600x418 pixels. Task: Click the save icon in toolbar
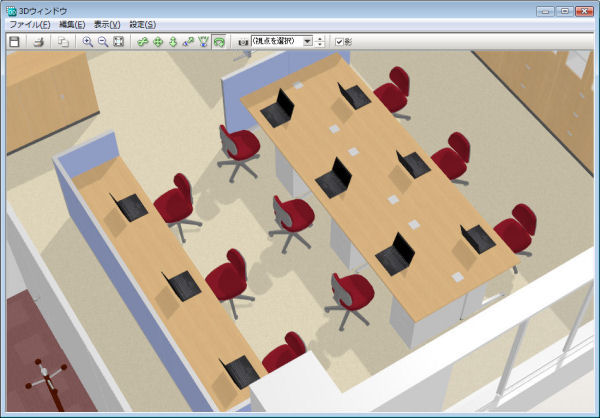tap(14, 42)
